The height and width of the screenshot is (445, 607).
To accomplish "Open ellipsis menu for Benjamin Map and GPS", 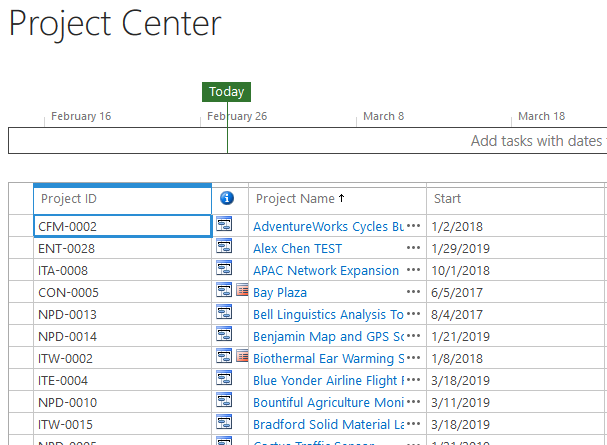I will tap(413, 336).
